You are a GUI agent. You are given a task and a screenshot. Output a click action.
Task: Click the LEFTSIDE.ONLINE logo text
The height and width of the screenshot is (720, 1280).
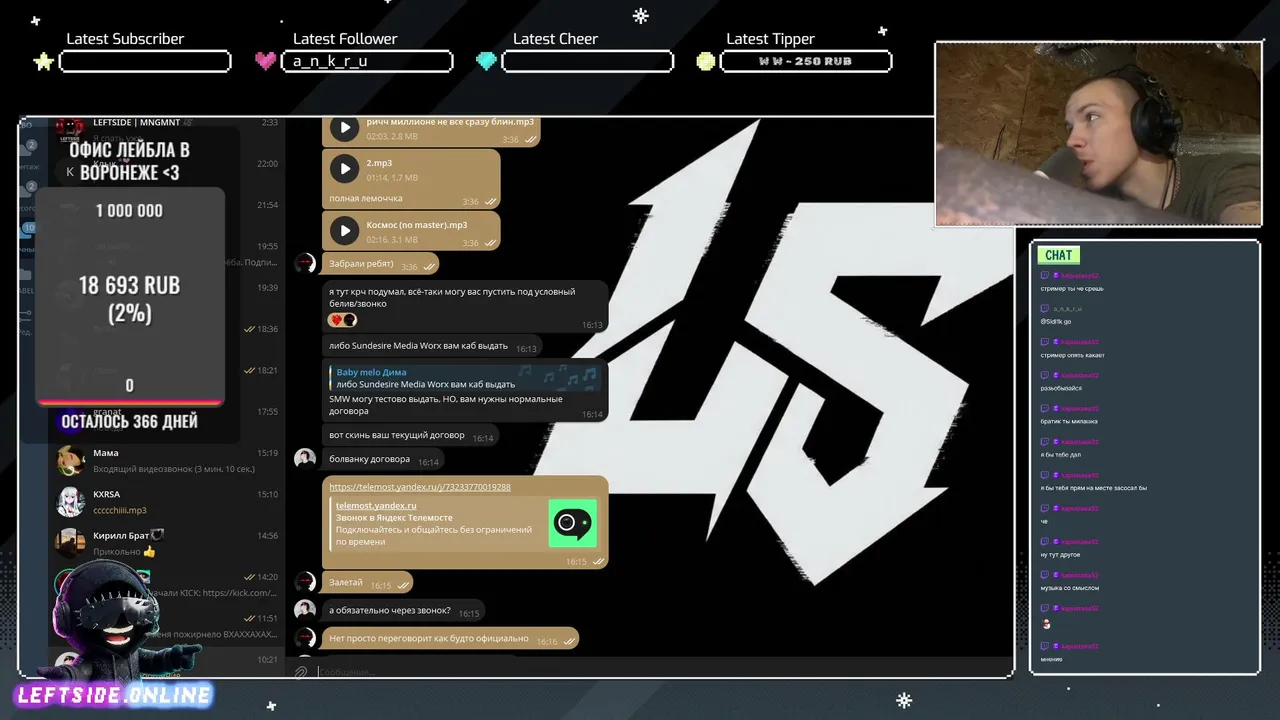114,695
